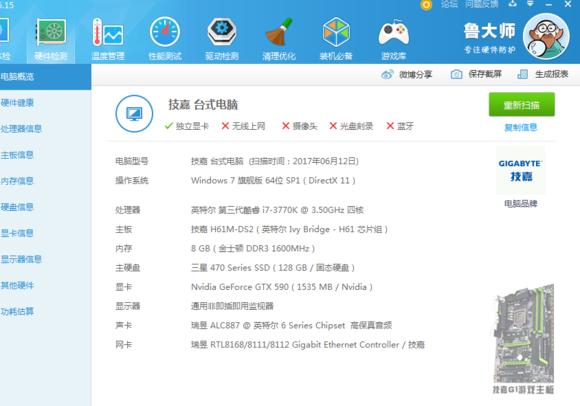Click the i7-3770K processor text
This screenshot has width=580, height=406.
click(x=277, y=210)
